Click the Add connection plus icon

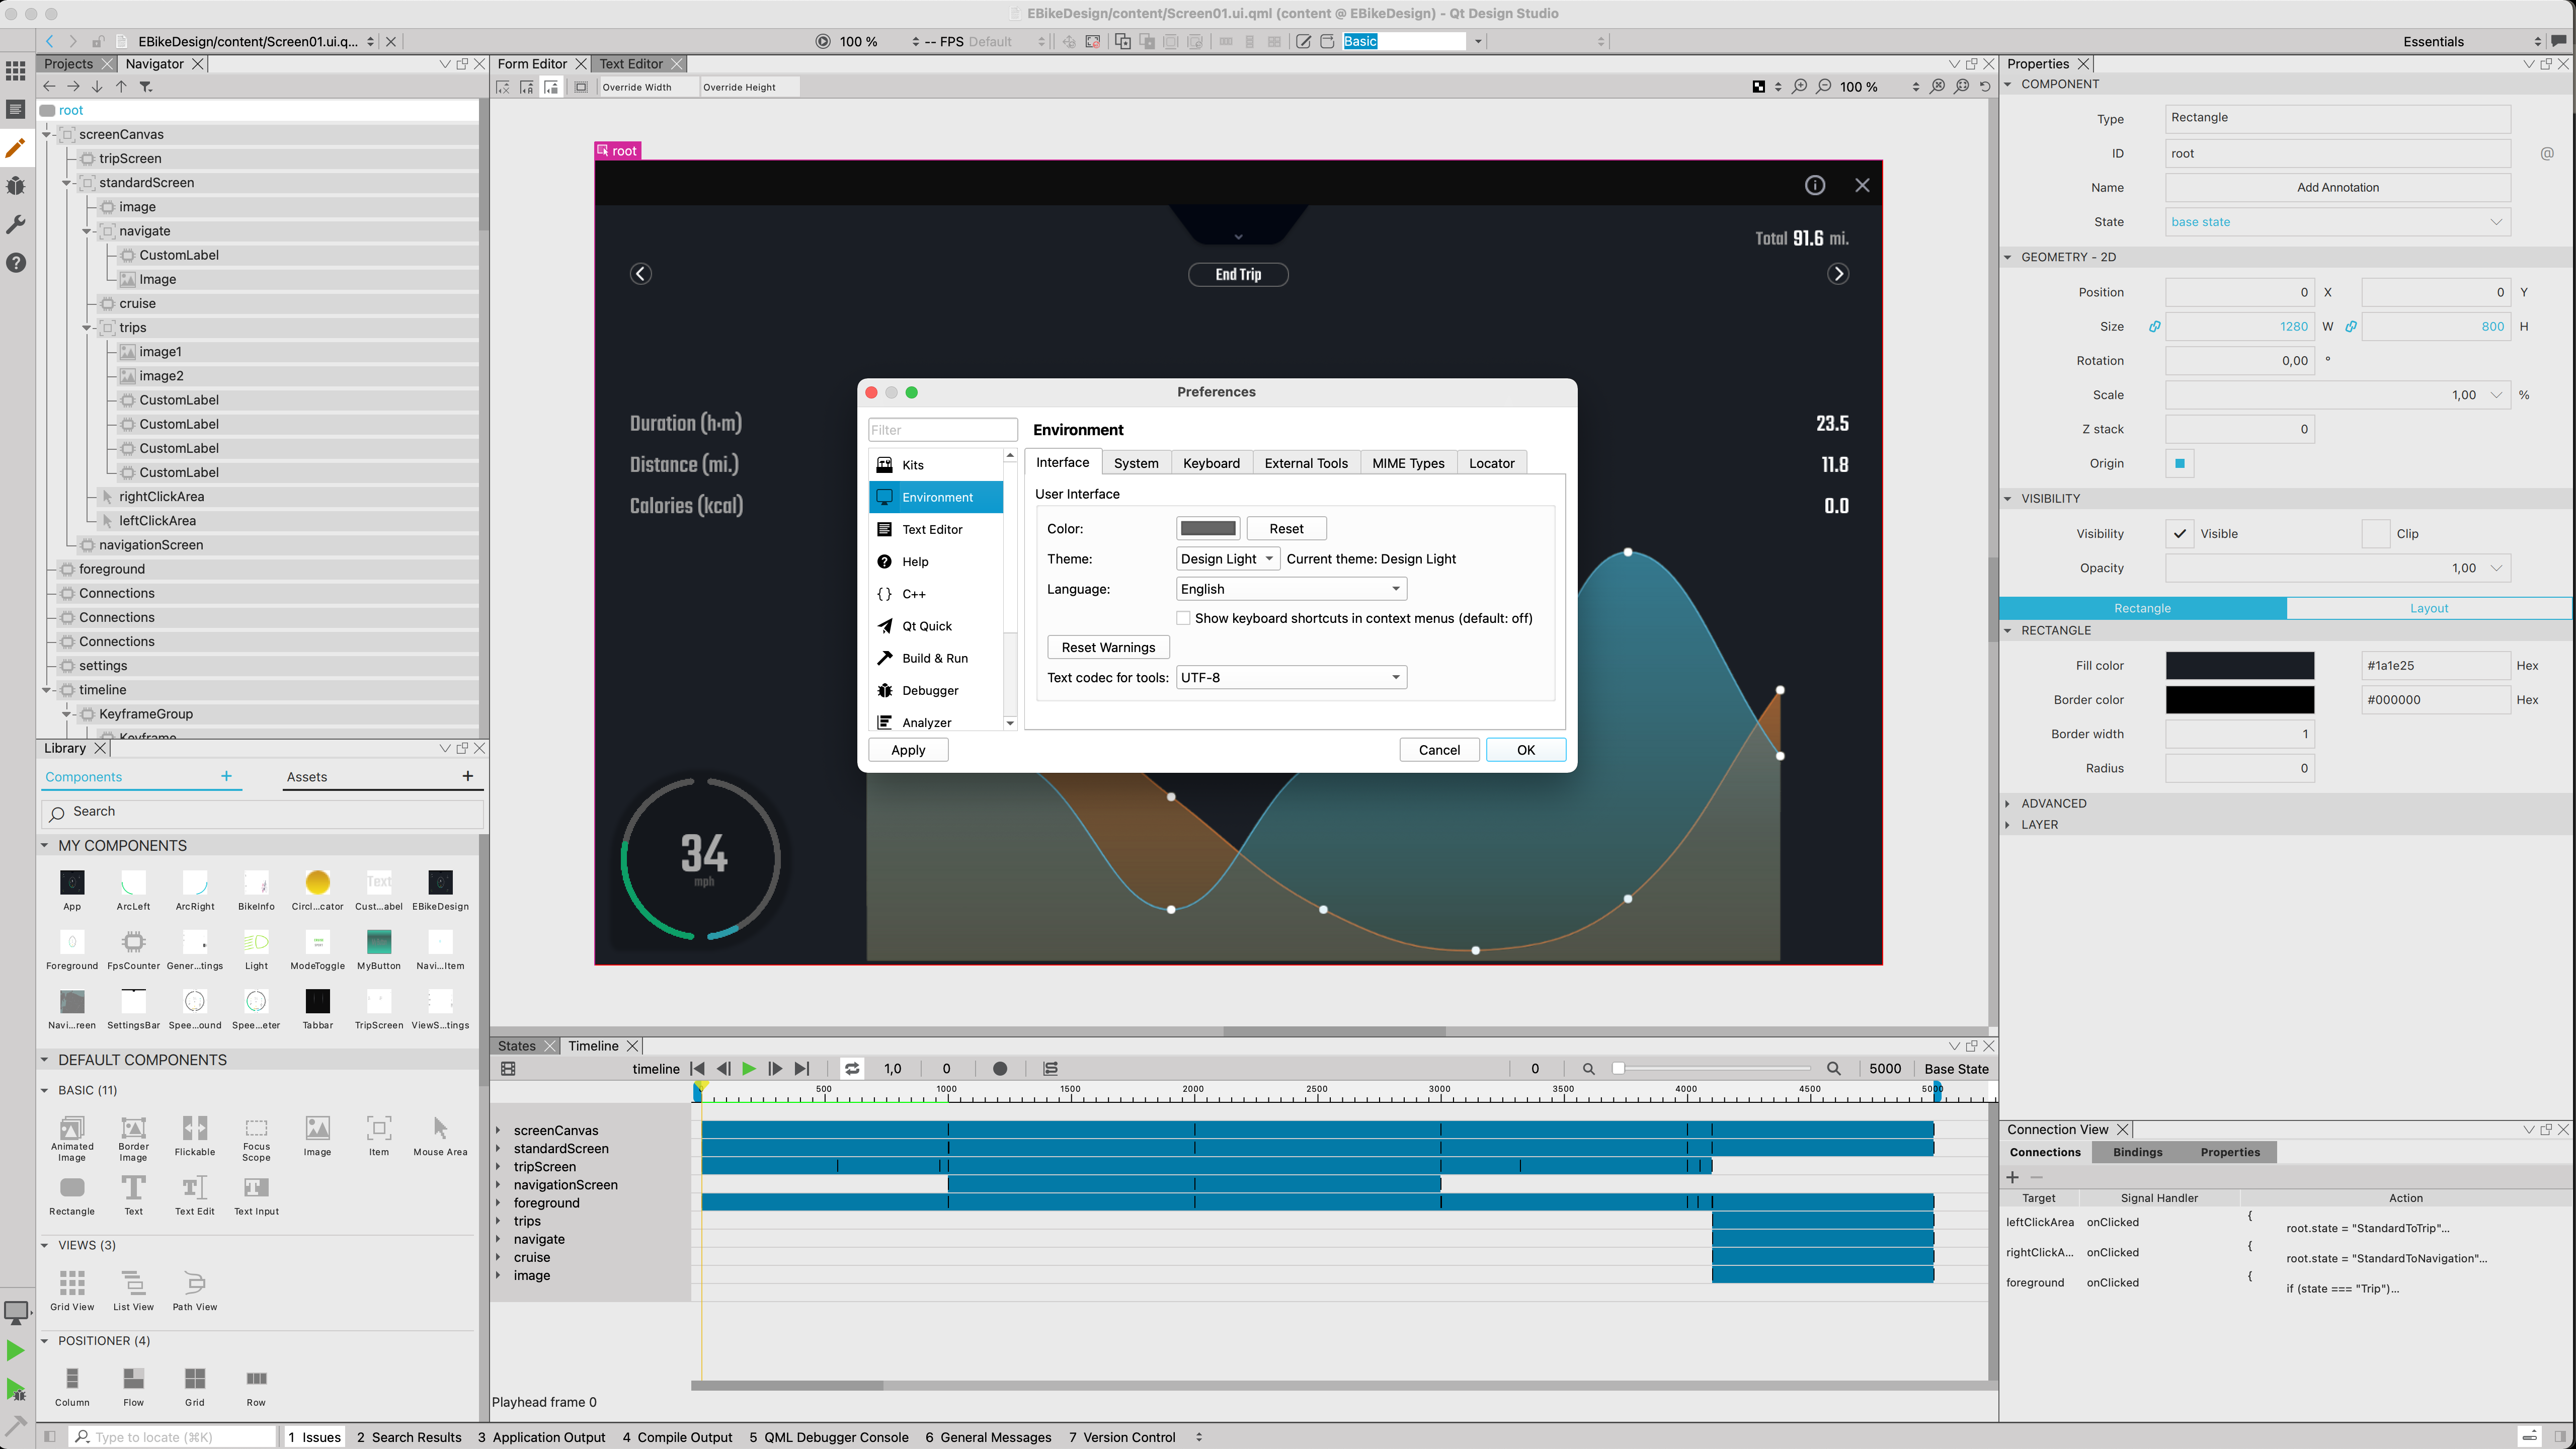[x=2013, y=1177]
